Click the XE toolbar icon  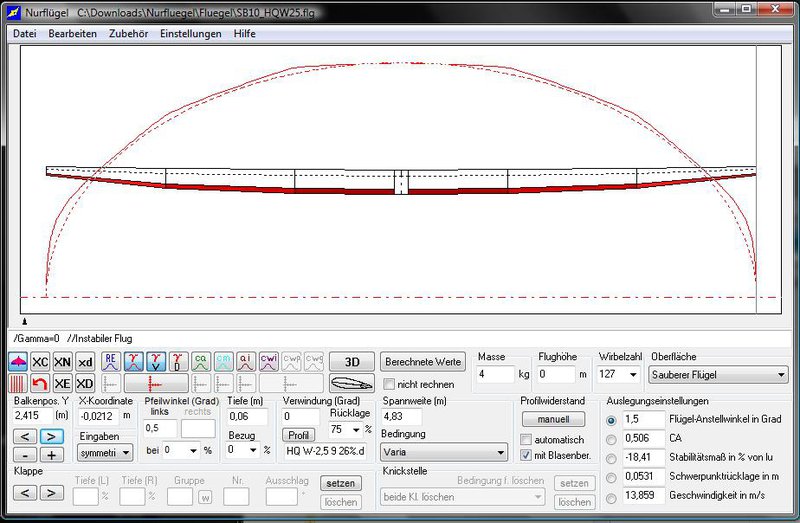coord(62,384)
